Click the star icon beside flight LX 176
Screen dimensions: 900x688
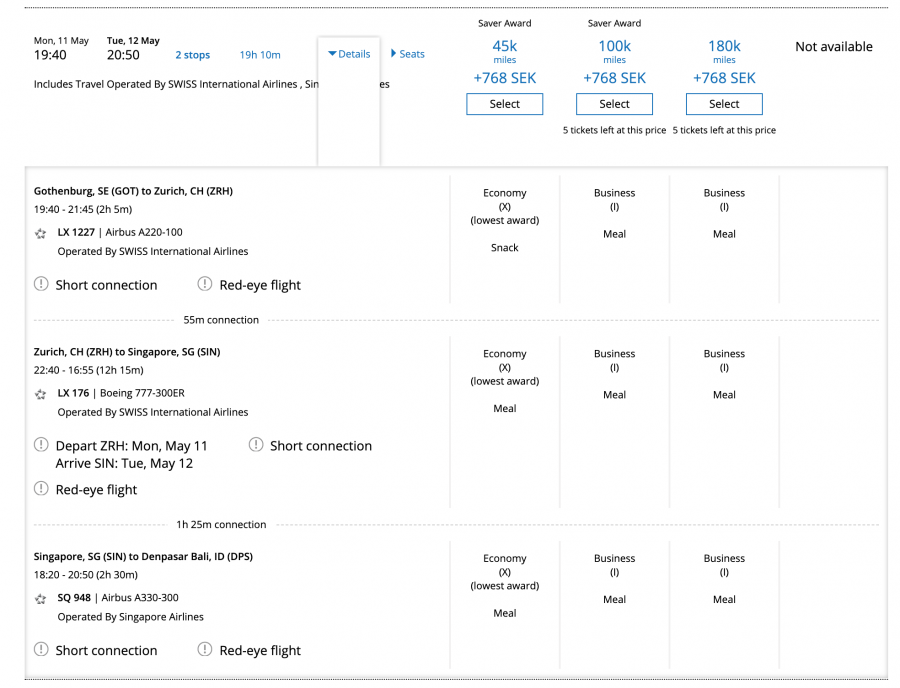41,392
